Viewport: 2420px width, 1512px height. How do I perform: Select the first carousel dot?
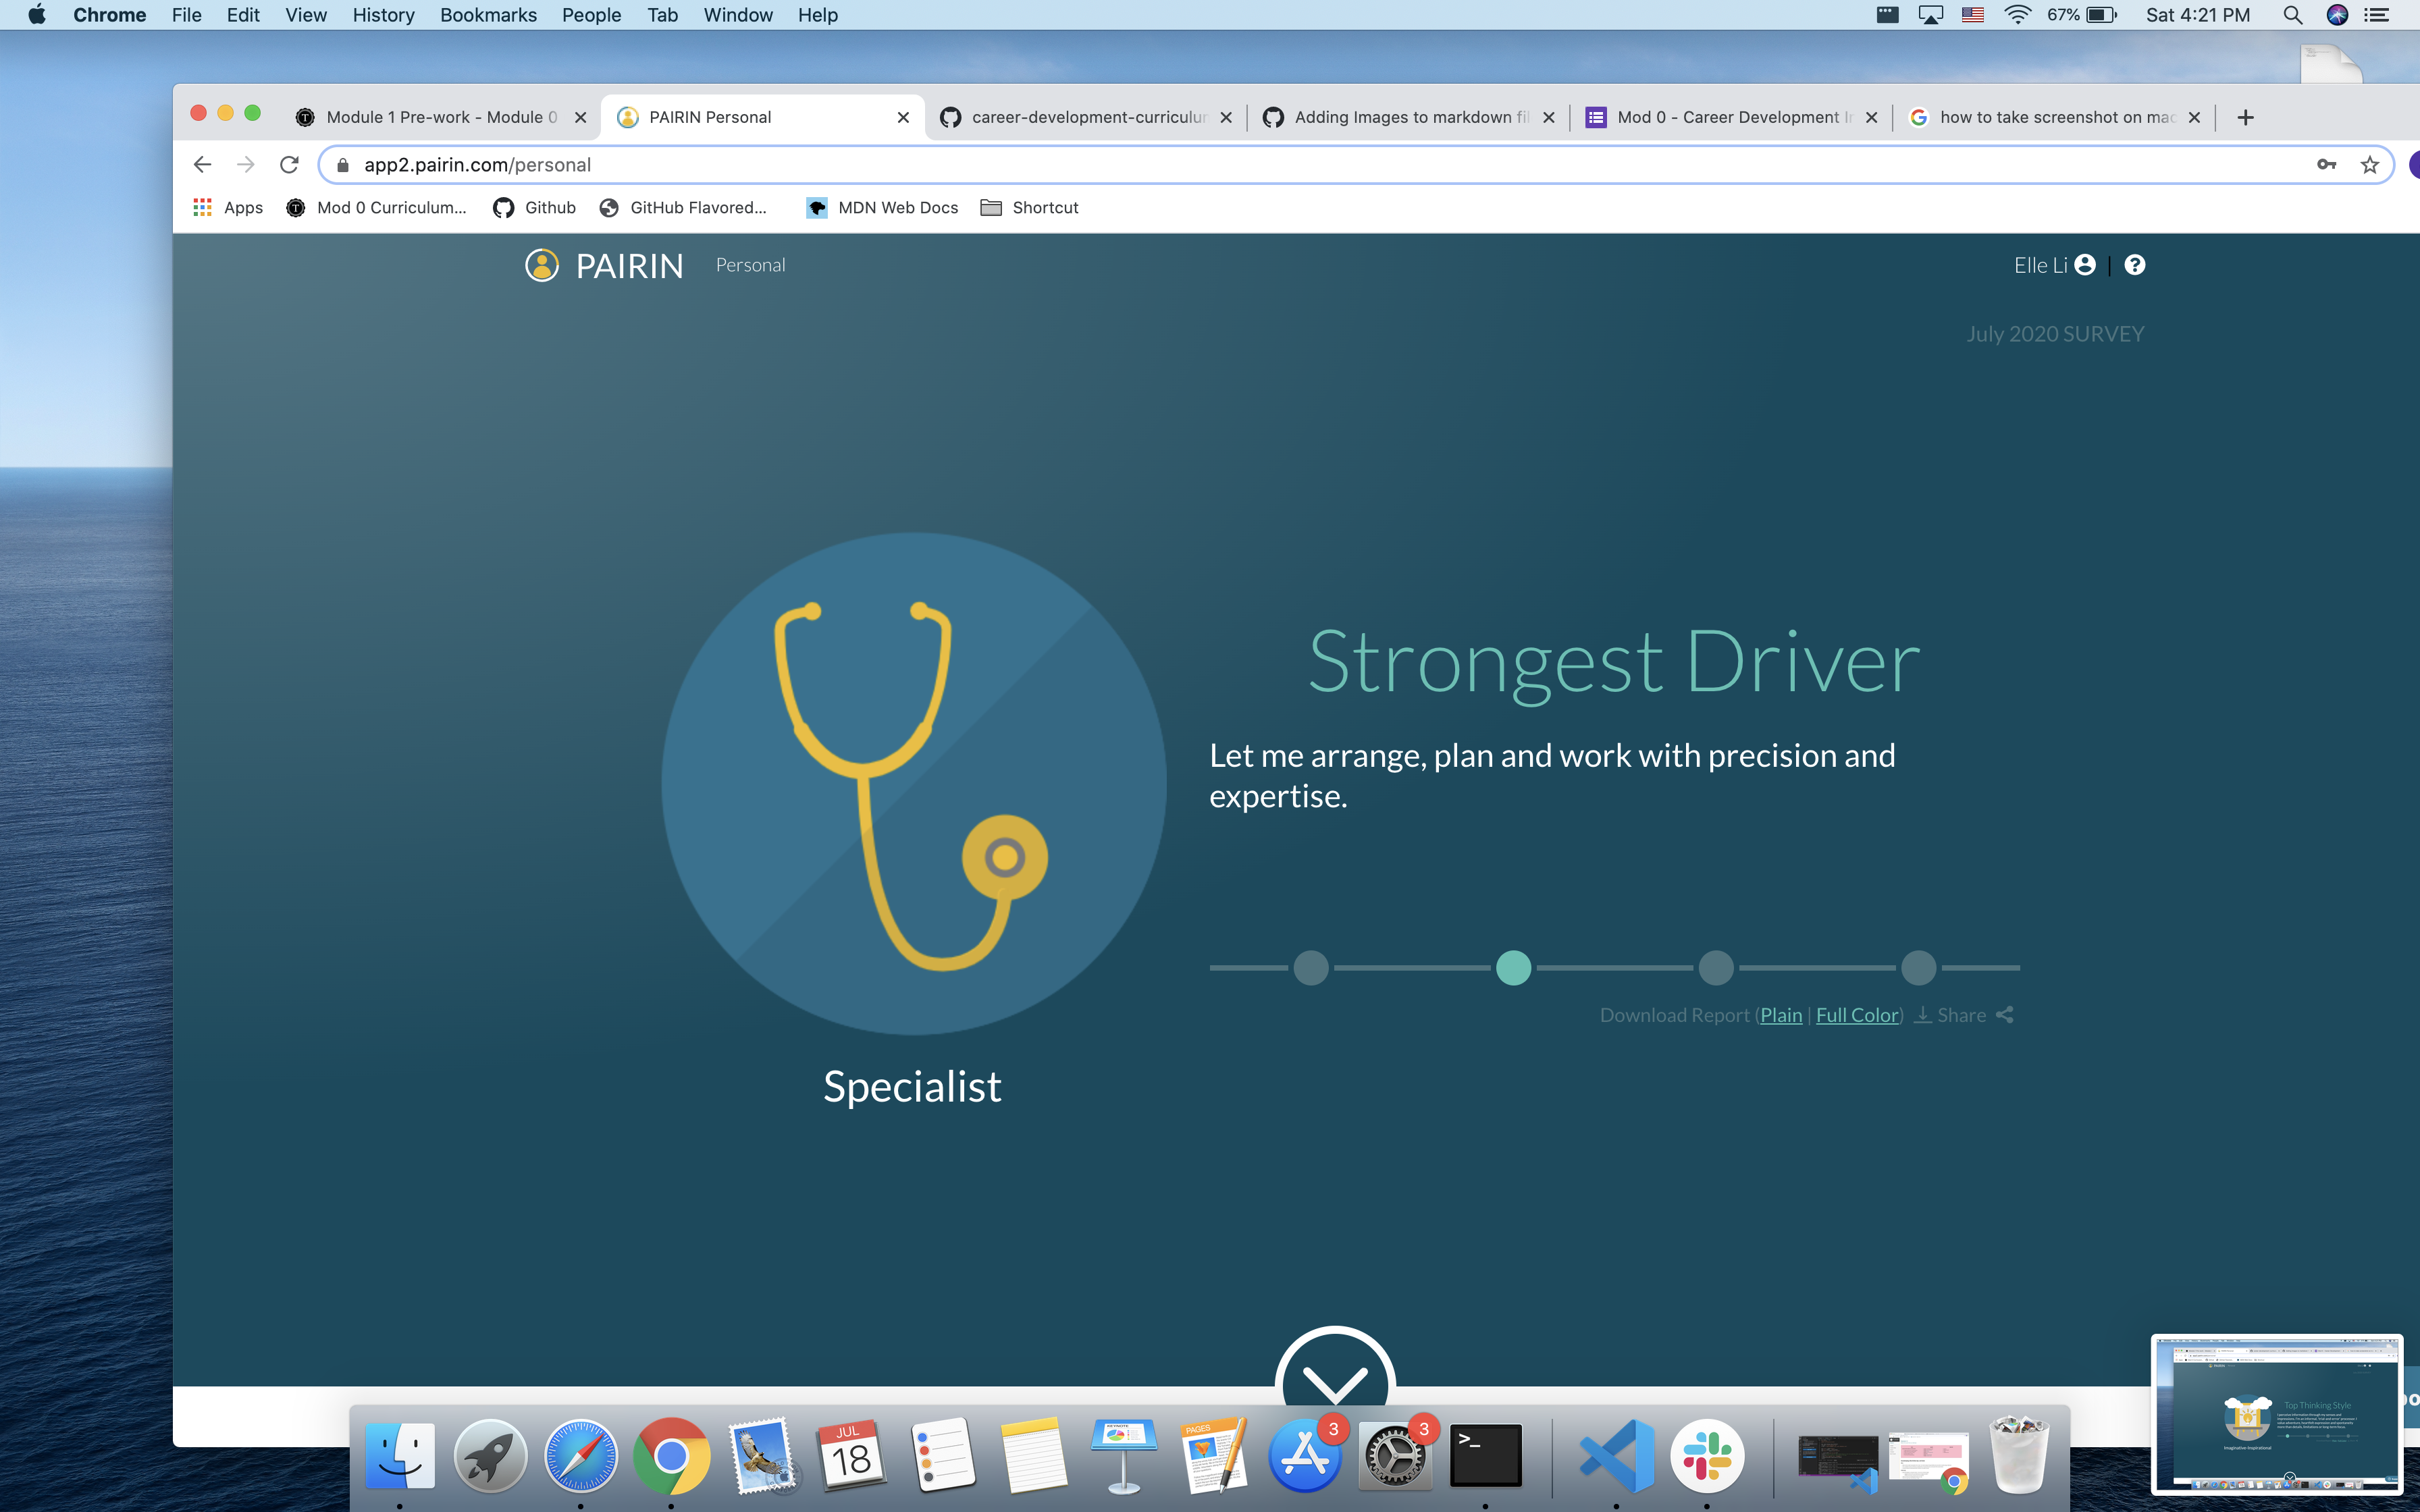click(1311, 968)
